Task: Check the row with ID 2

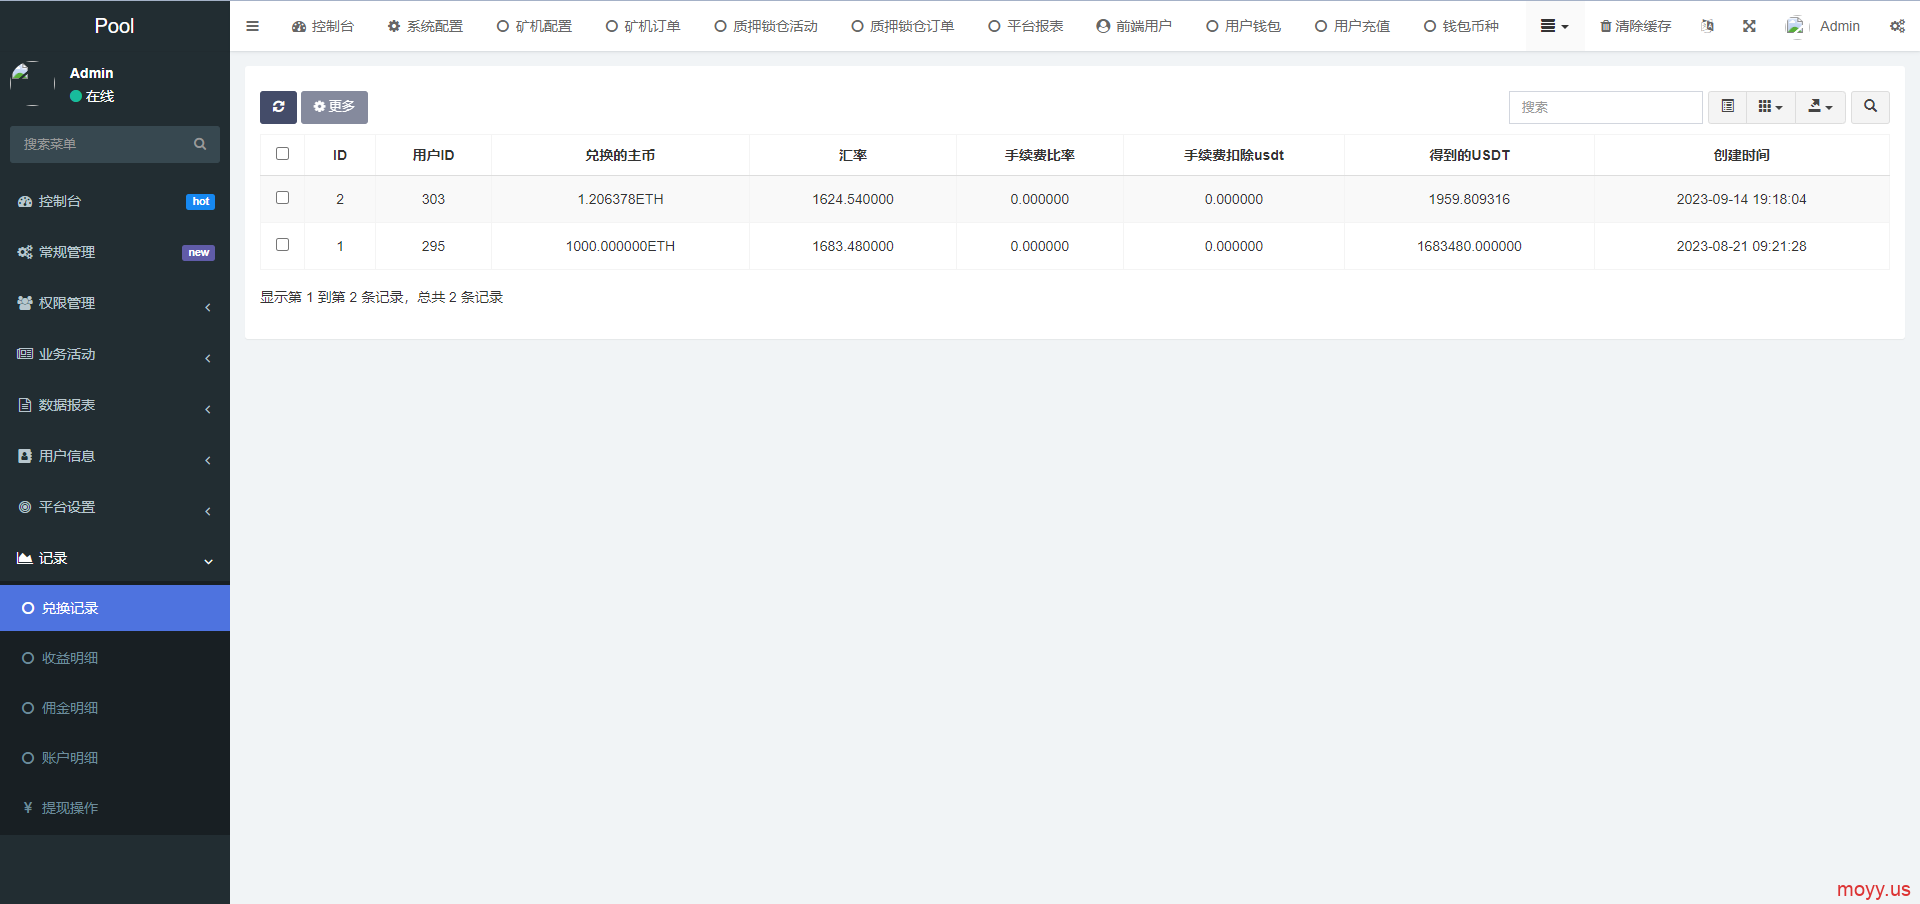Action: click(x=282, y=198)
